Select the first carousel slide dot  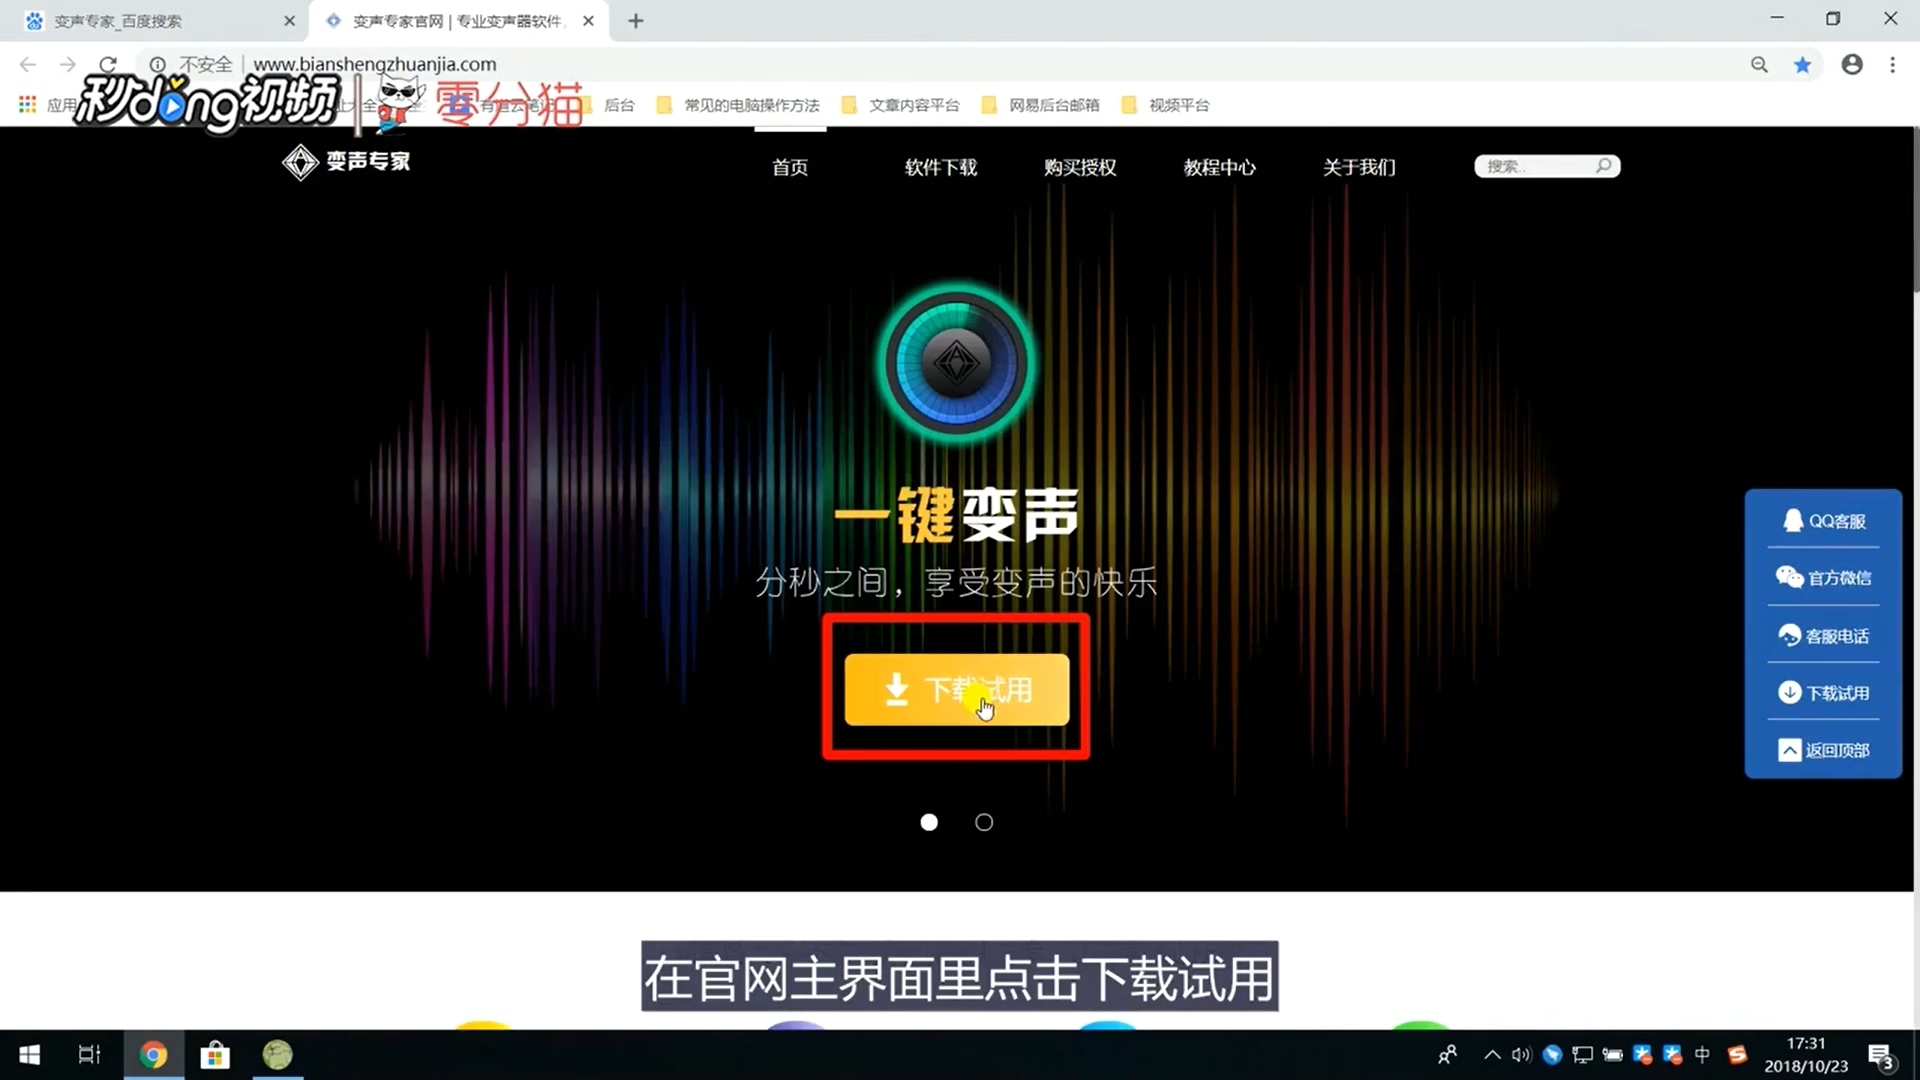[929, 822]
